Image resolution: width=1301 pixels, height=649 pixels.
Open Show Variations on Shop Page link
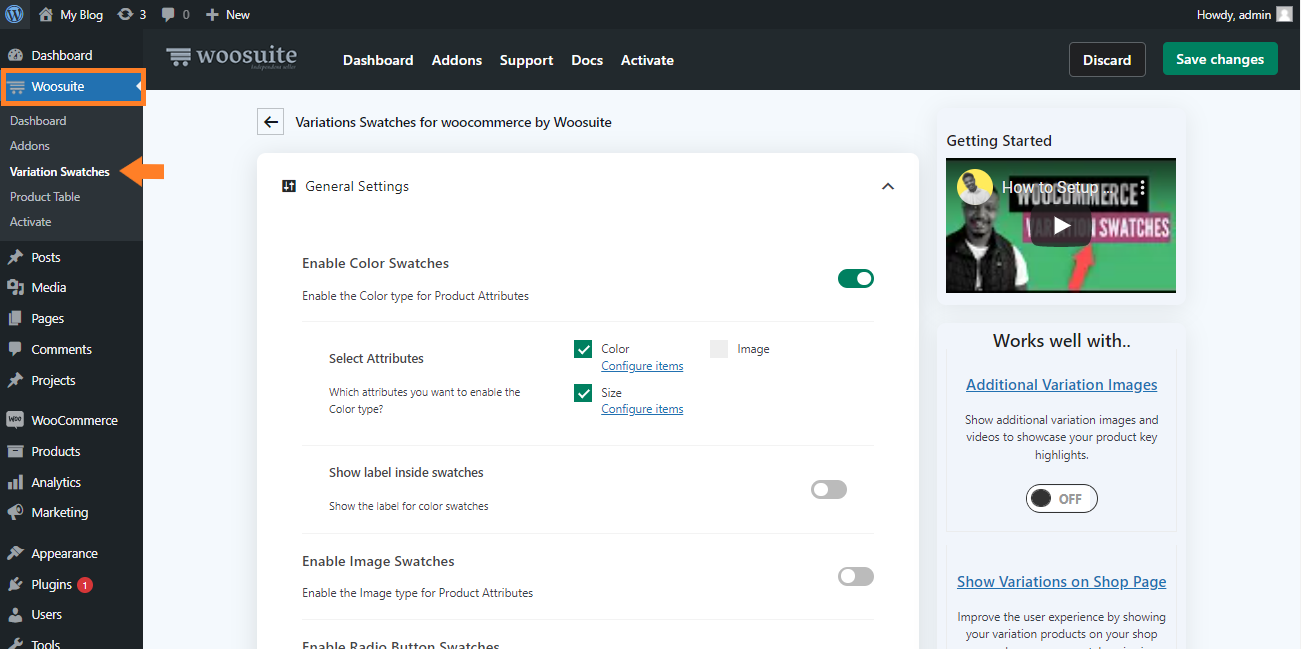(x=1062, y=582)
